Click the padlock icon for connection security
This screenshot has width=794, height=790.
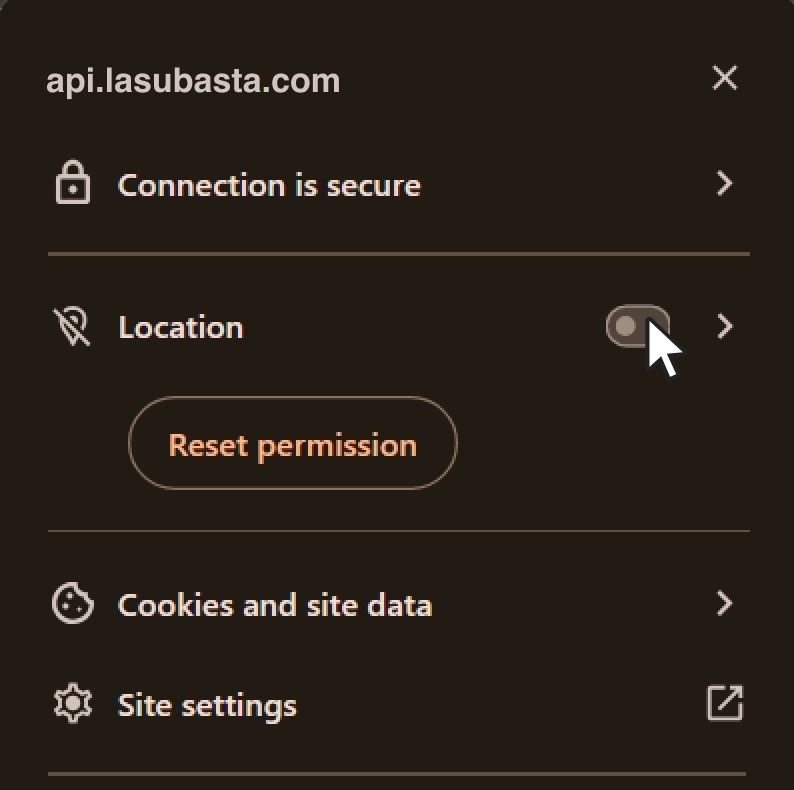pos(72,185)
